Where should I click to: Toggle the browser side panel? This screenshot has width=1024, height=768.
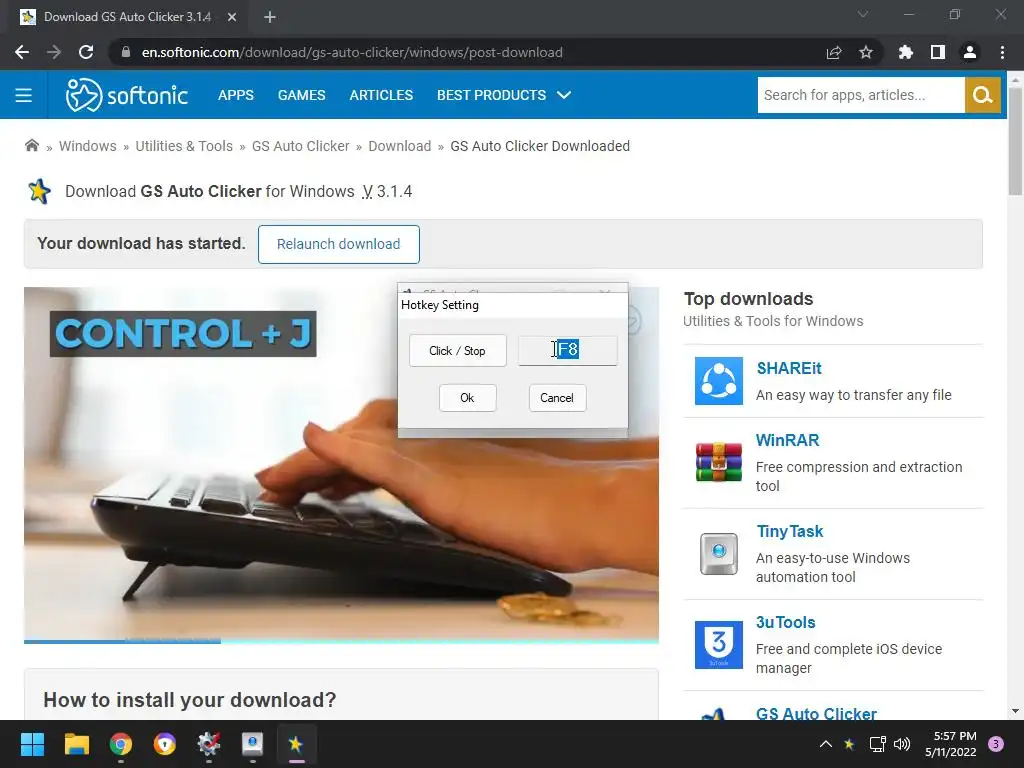938,52
